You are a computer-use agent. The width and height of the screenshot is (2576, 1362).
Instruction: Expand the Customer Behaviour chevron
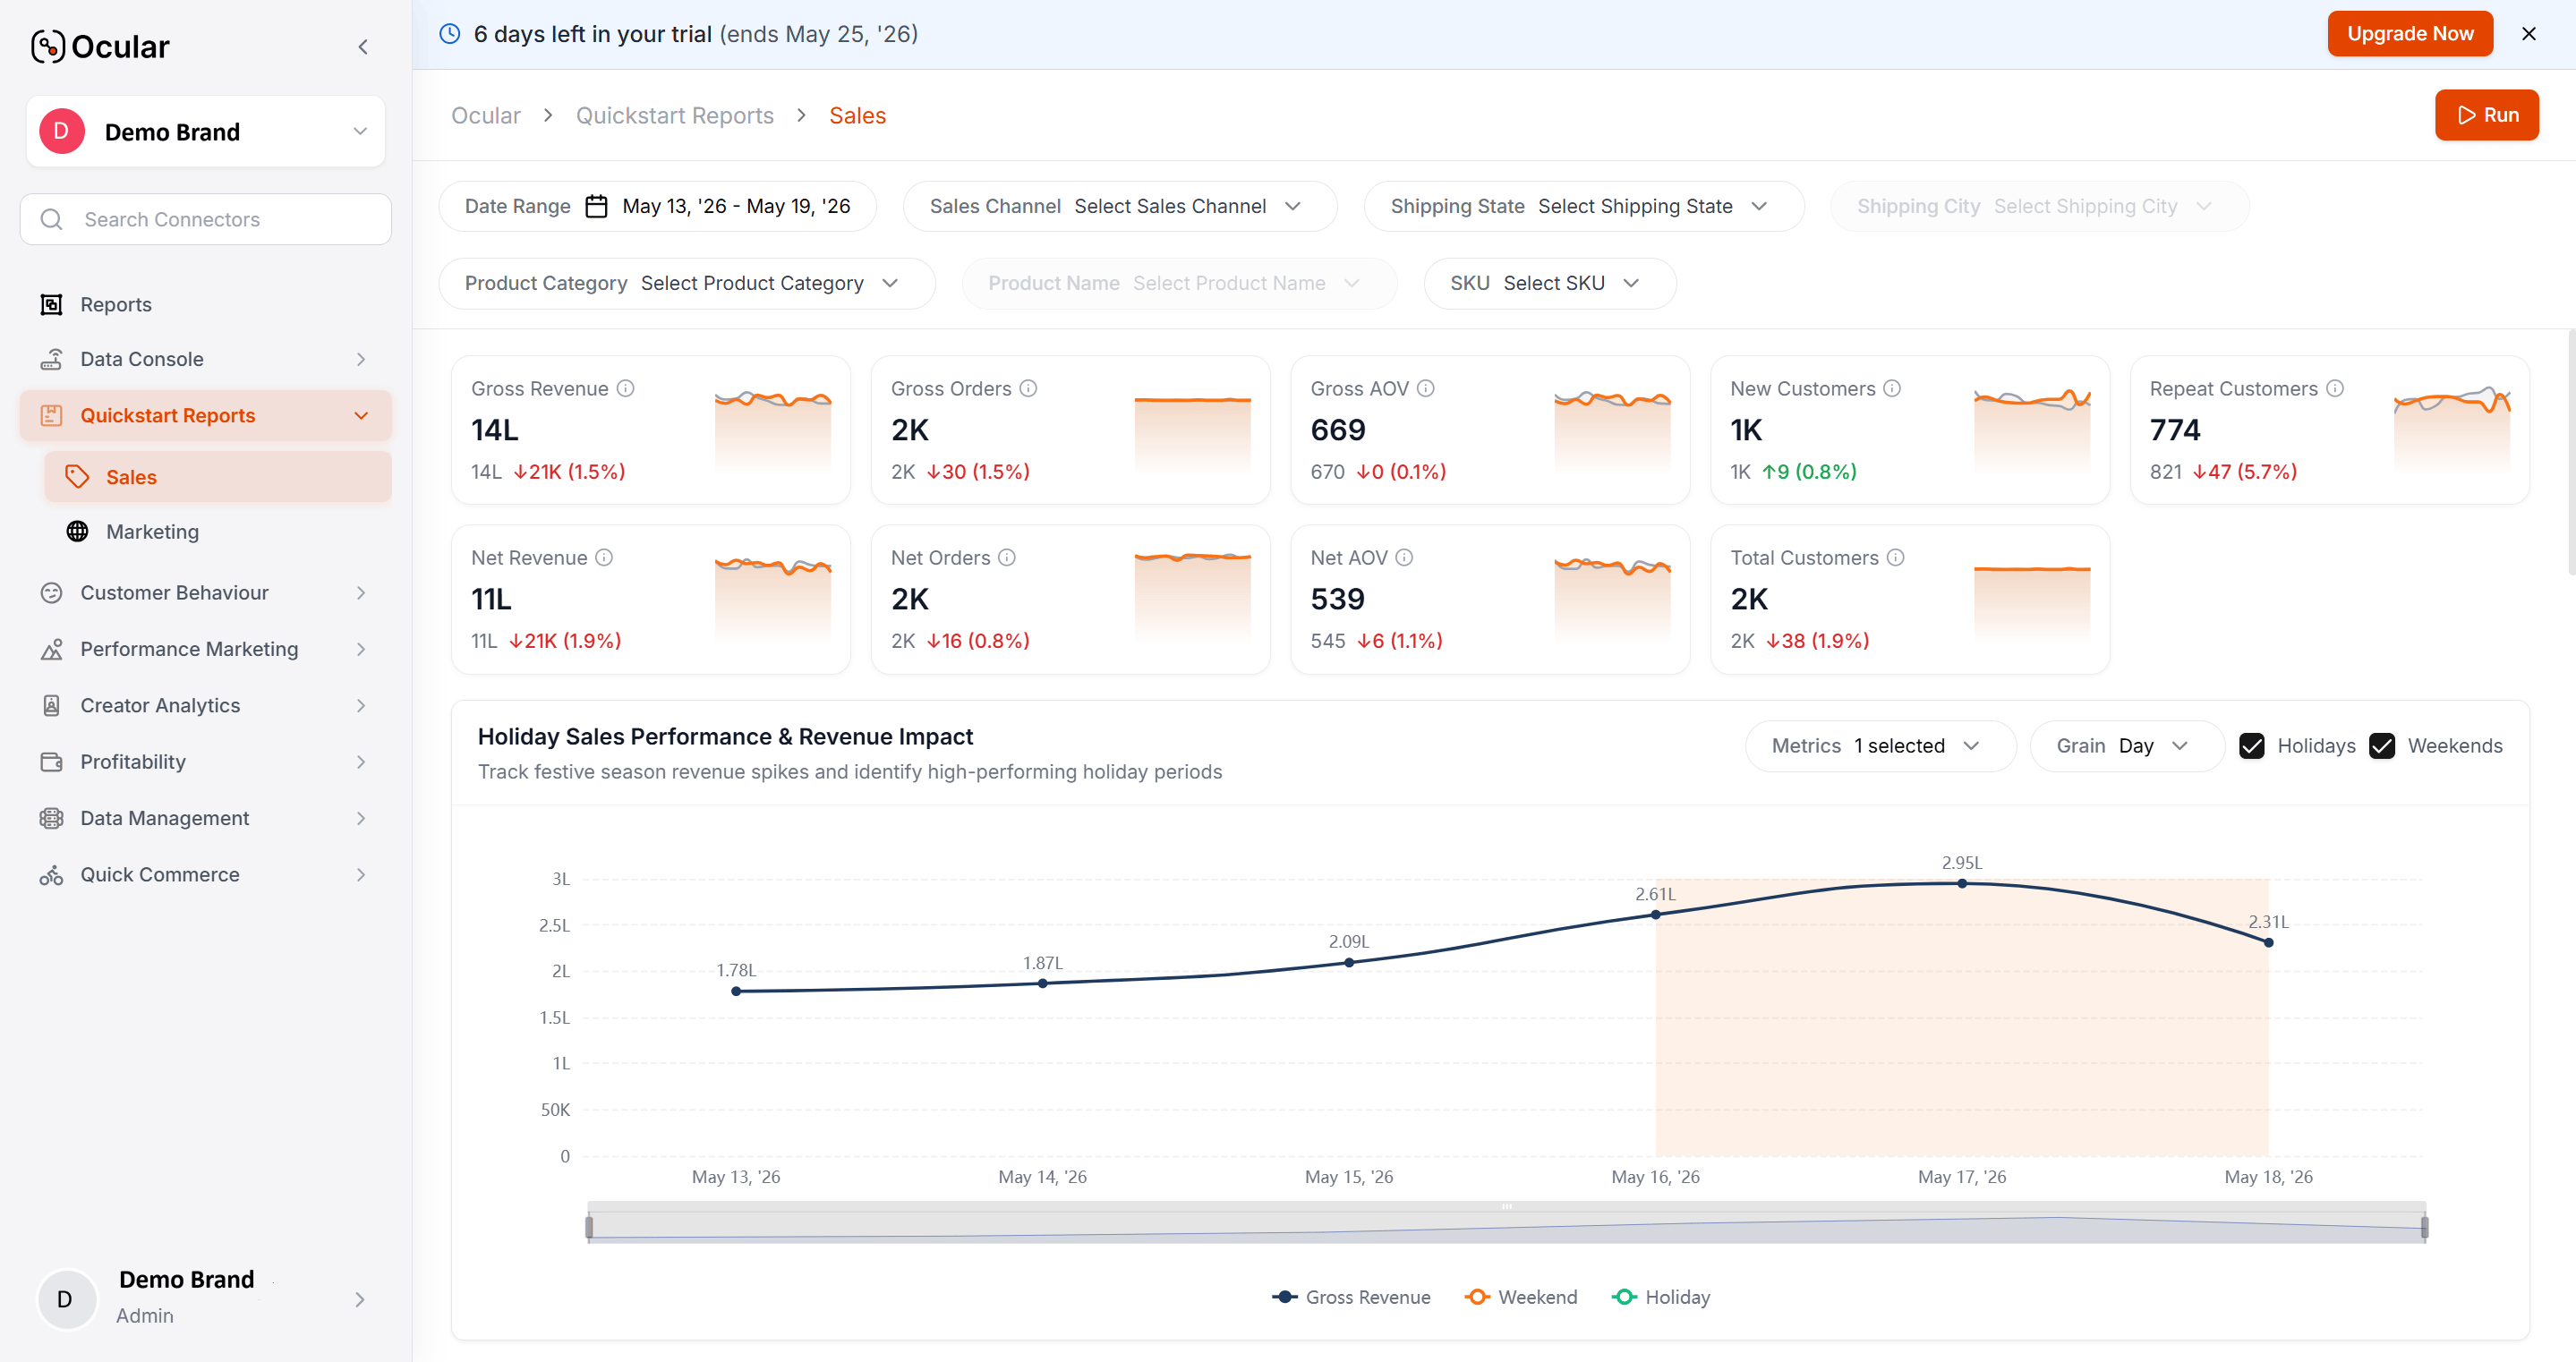361,593
